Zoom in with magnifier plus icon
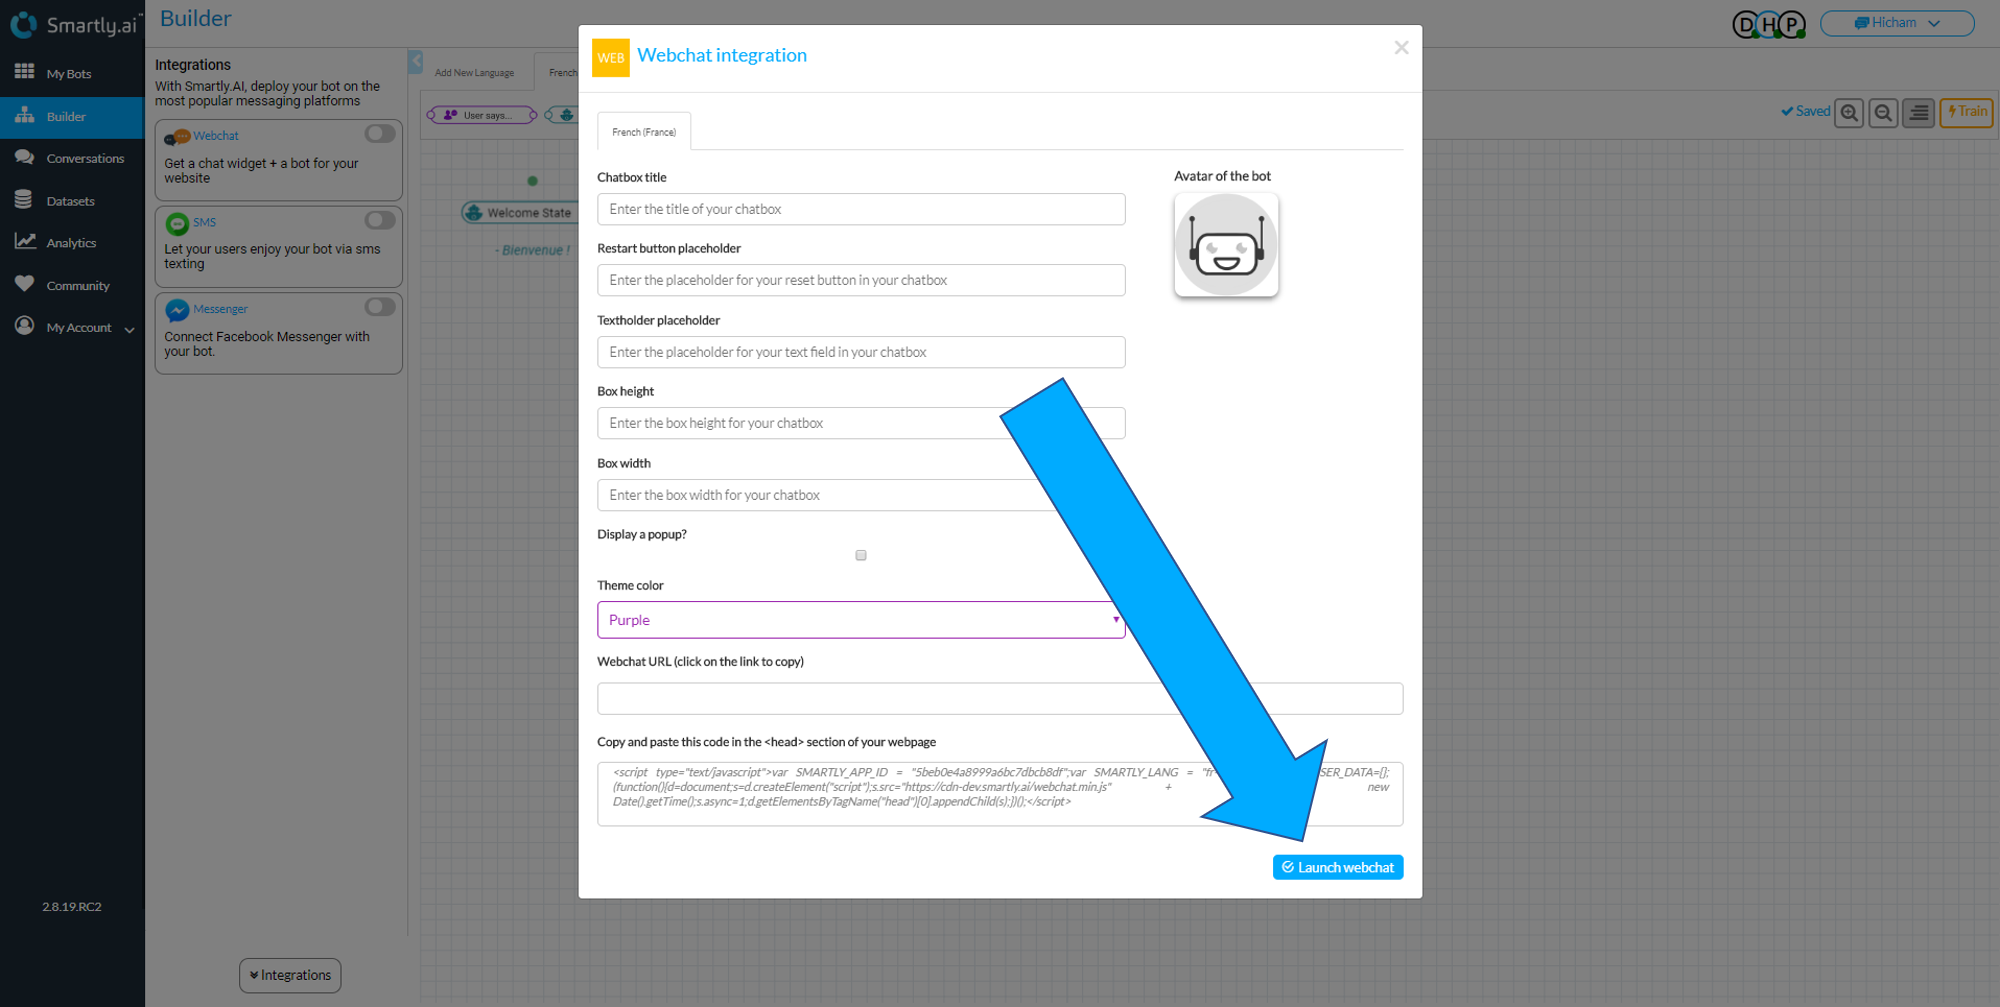The width and height of the screenshot is (2000, 1007). click(1849, 112)
